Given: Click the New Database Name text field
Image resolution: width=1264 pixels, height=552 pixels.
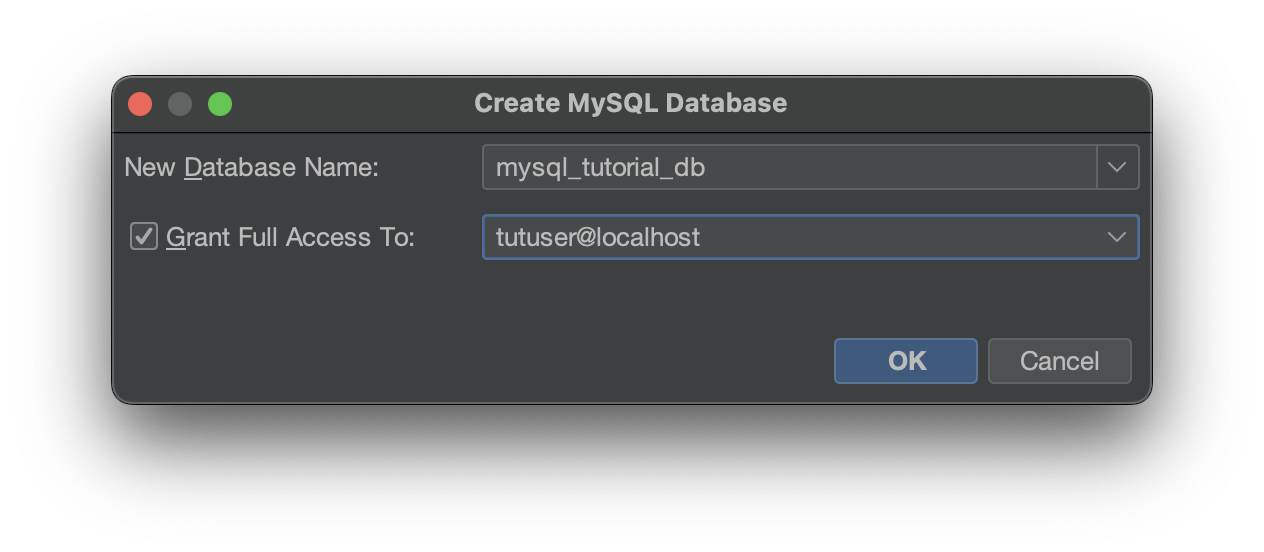Looking at the screenshot, I should (790, 167).
